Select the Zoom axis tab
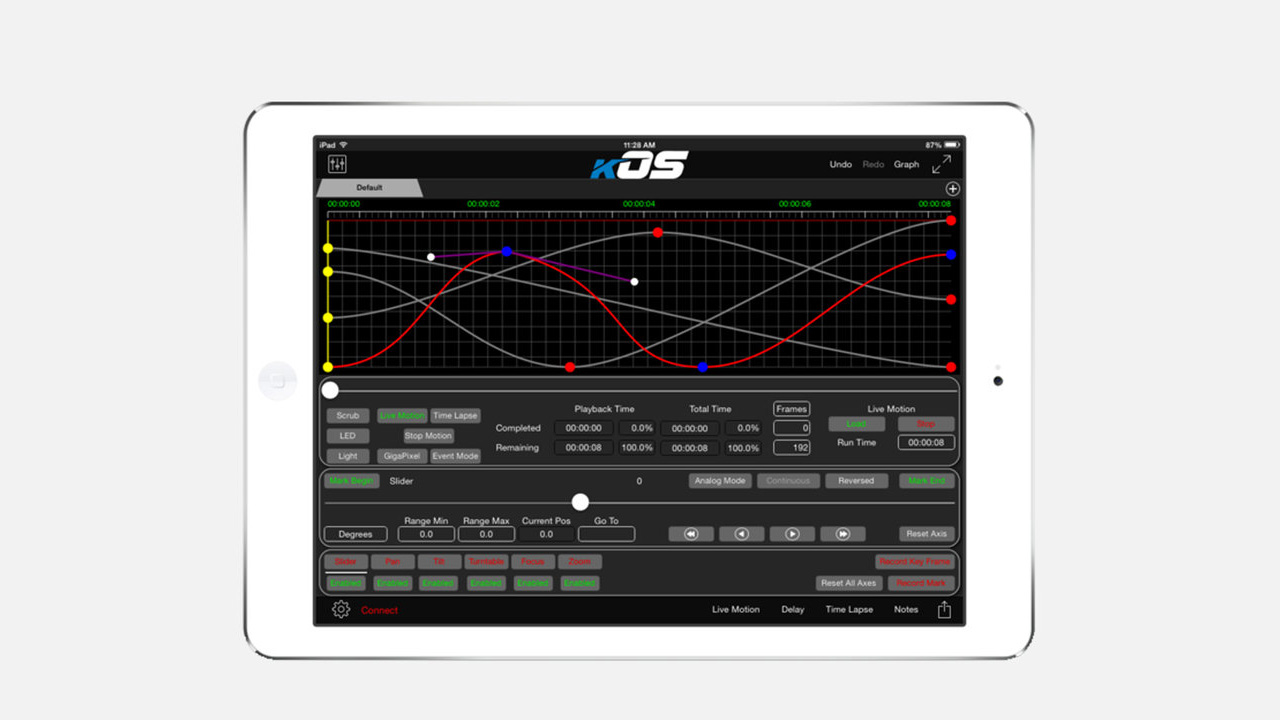1280x720 pixels. tap(580, 562)
